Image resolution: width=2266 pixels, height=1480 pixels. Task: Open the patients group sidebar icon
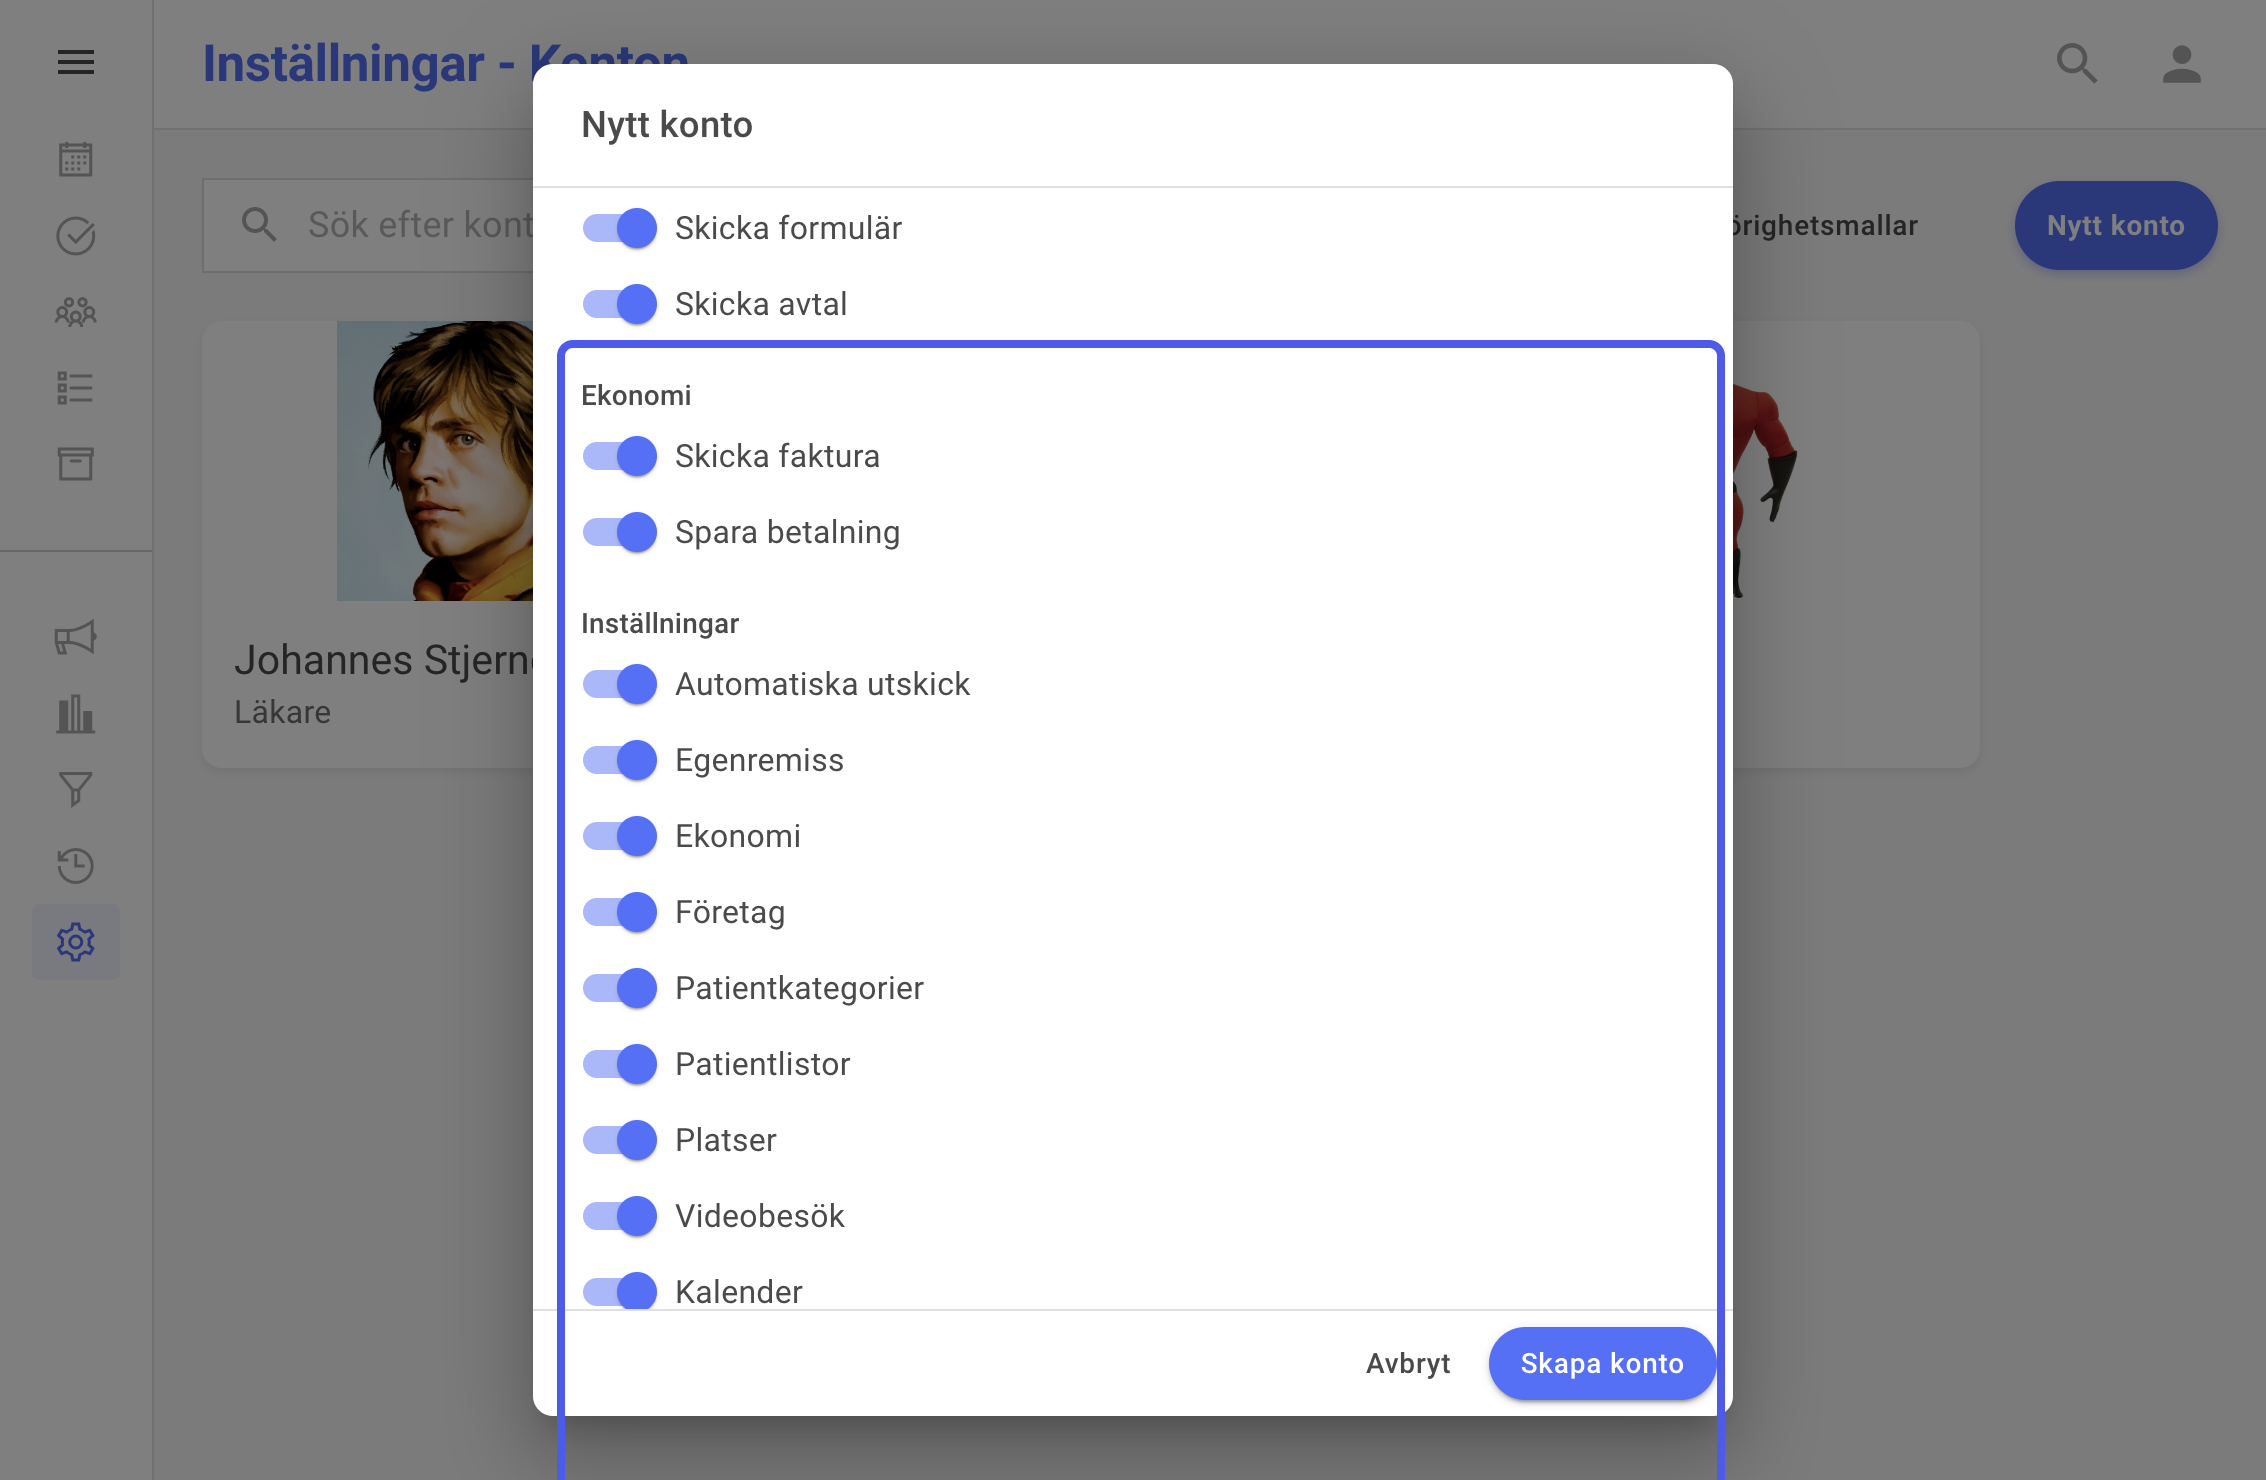click(76, 312)
